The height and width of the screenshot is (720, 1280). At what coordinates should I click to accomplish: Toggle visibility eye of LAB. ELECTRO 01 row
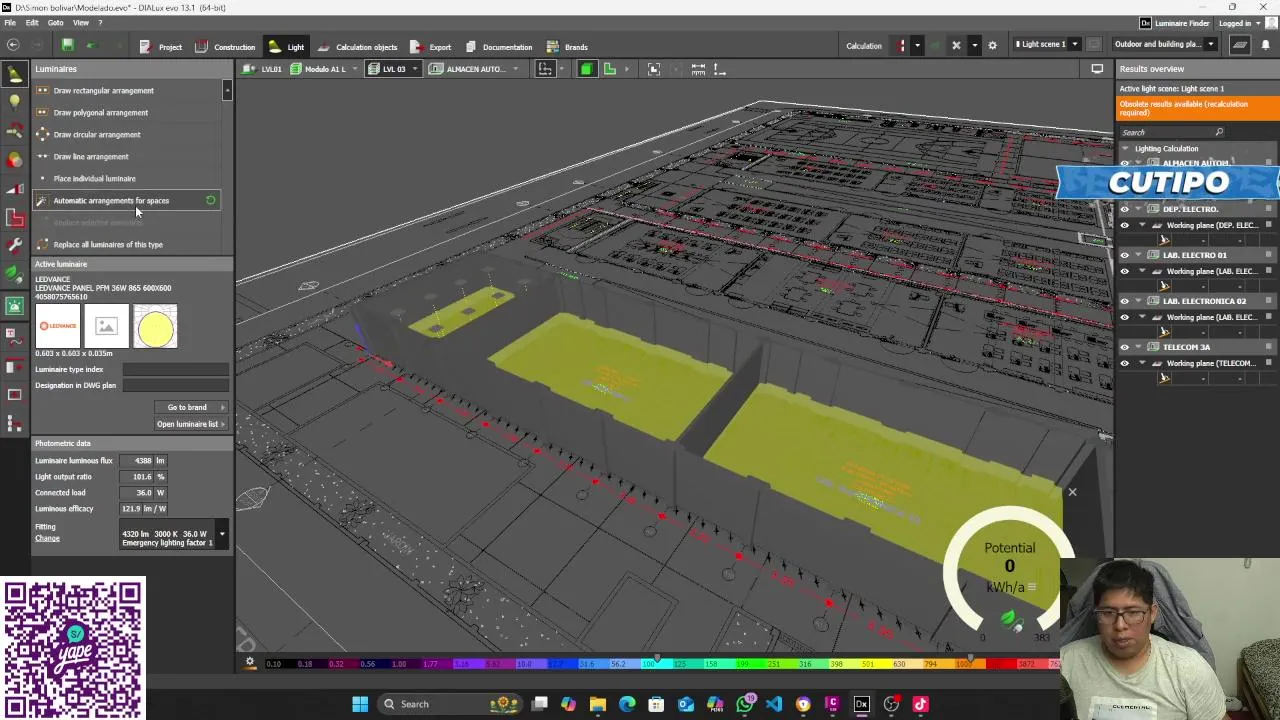click(x=1124, y=255)
